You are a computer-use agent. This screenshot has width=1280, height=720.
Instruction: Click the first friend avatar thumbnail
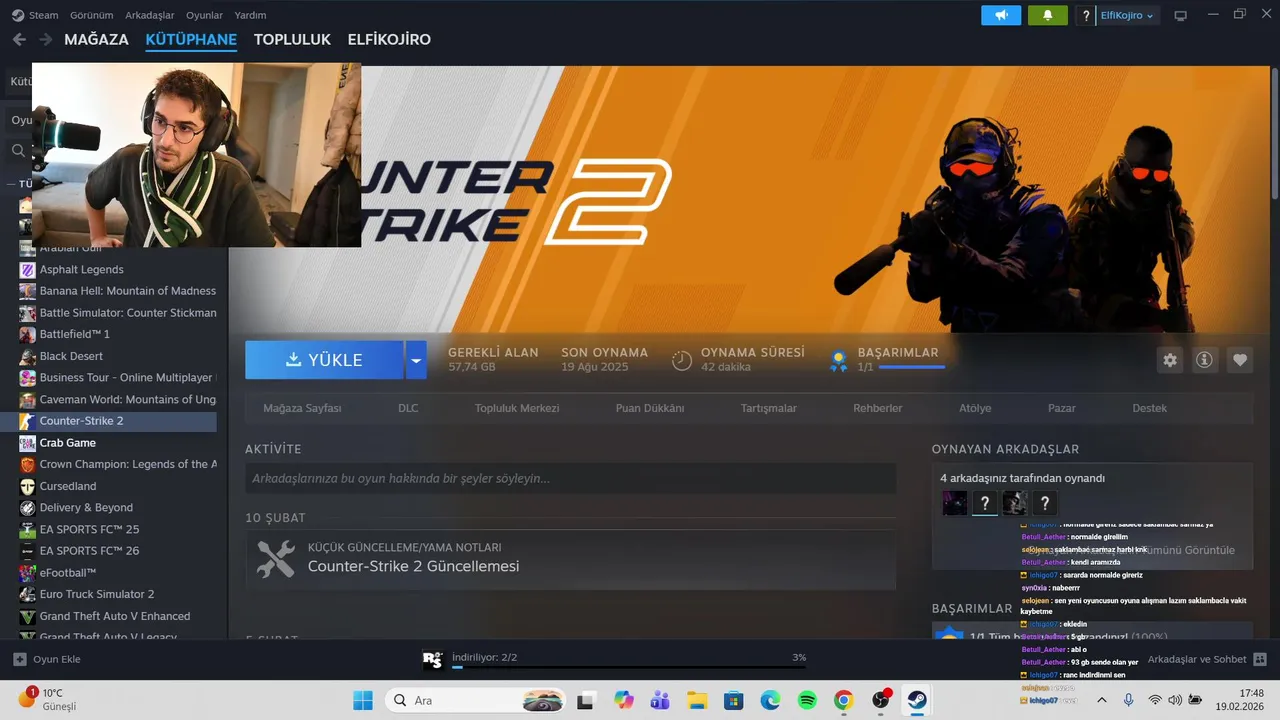click(x=955, y=503)
